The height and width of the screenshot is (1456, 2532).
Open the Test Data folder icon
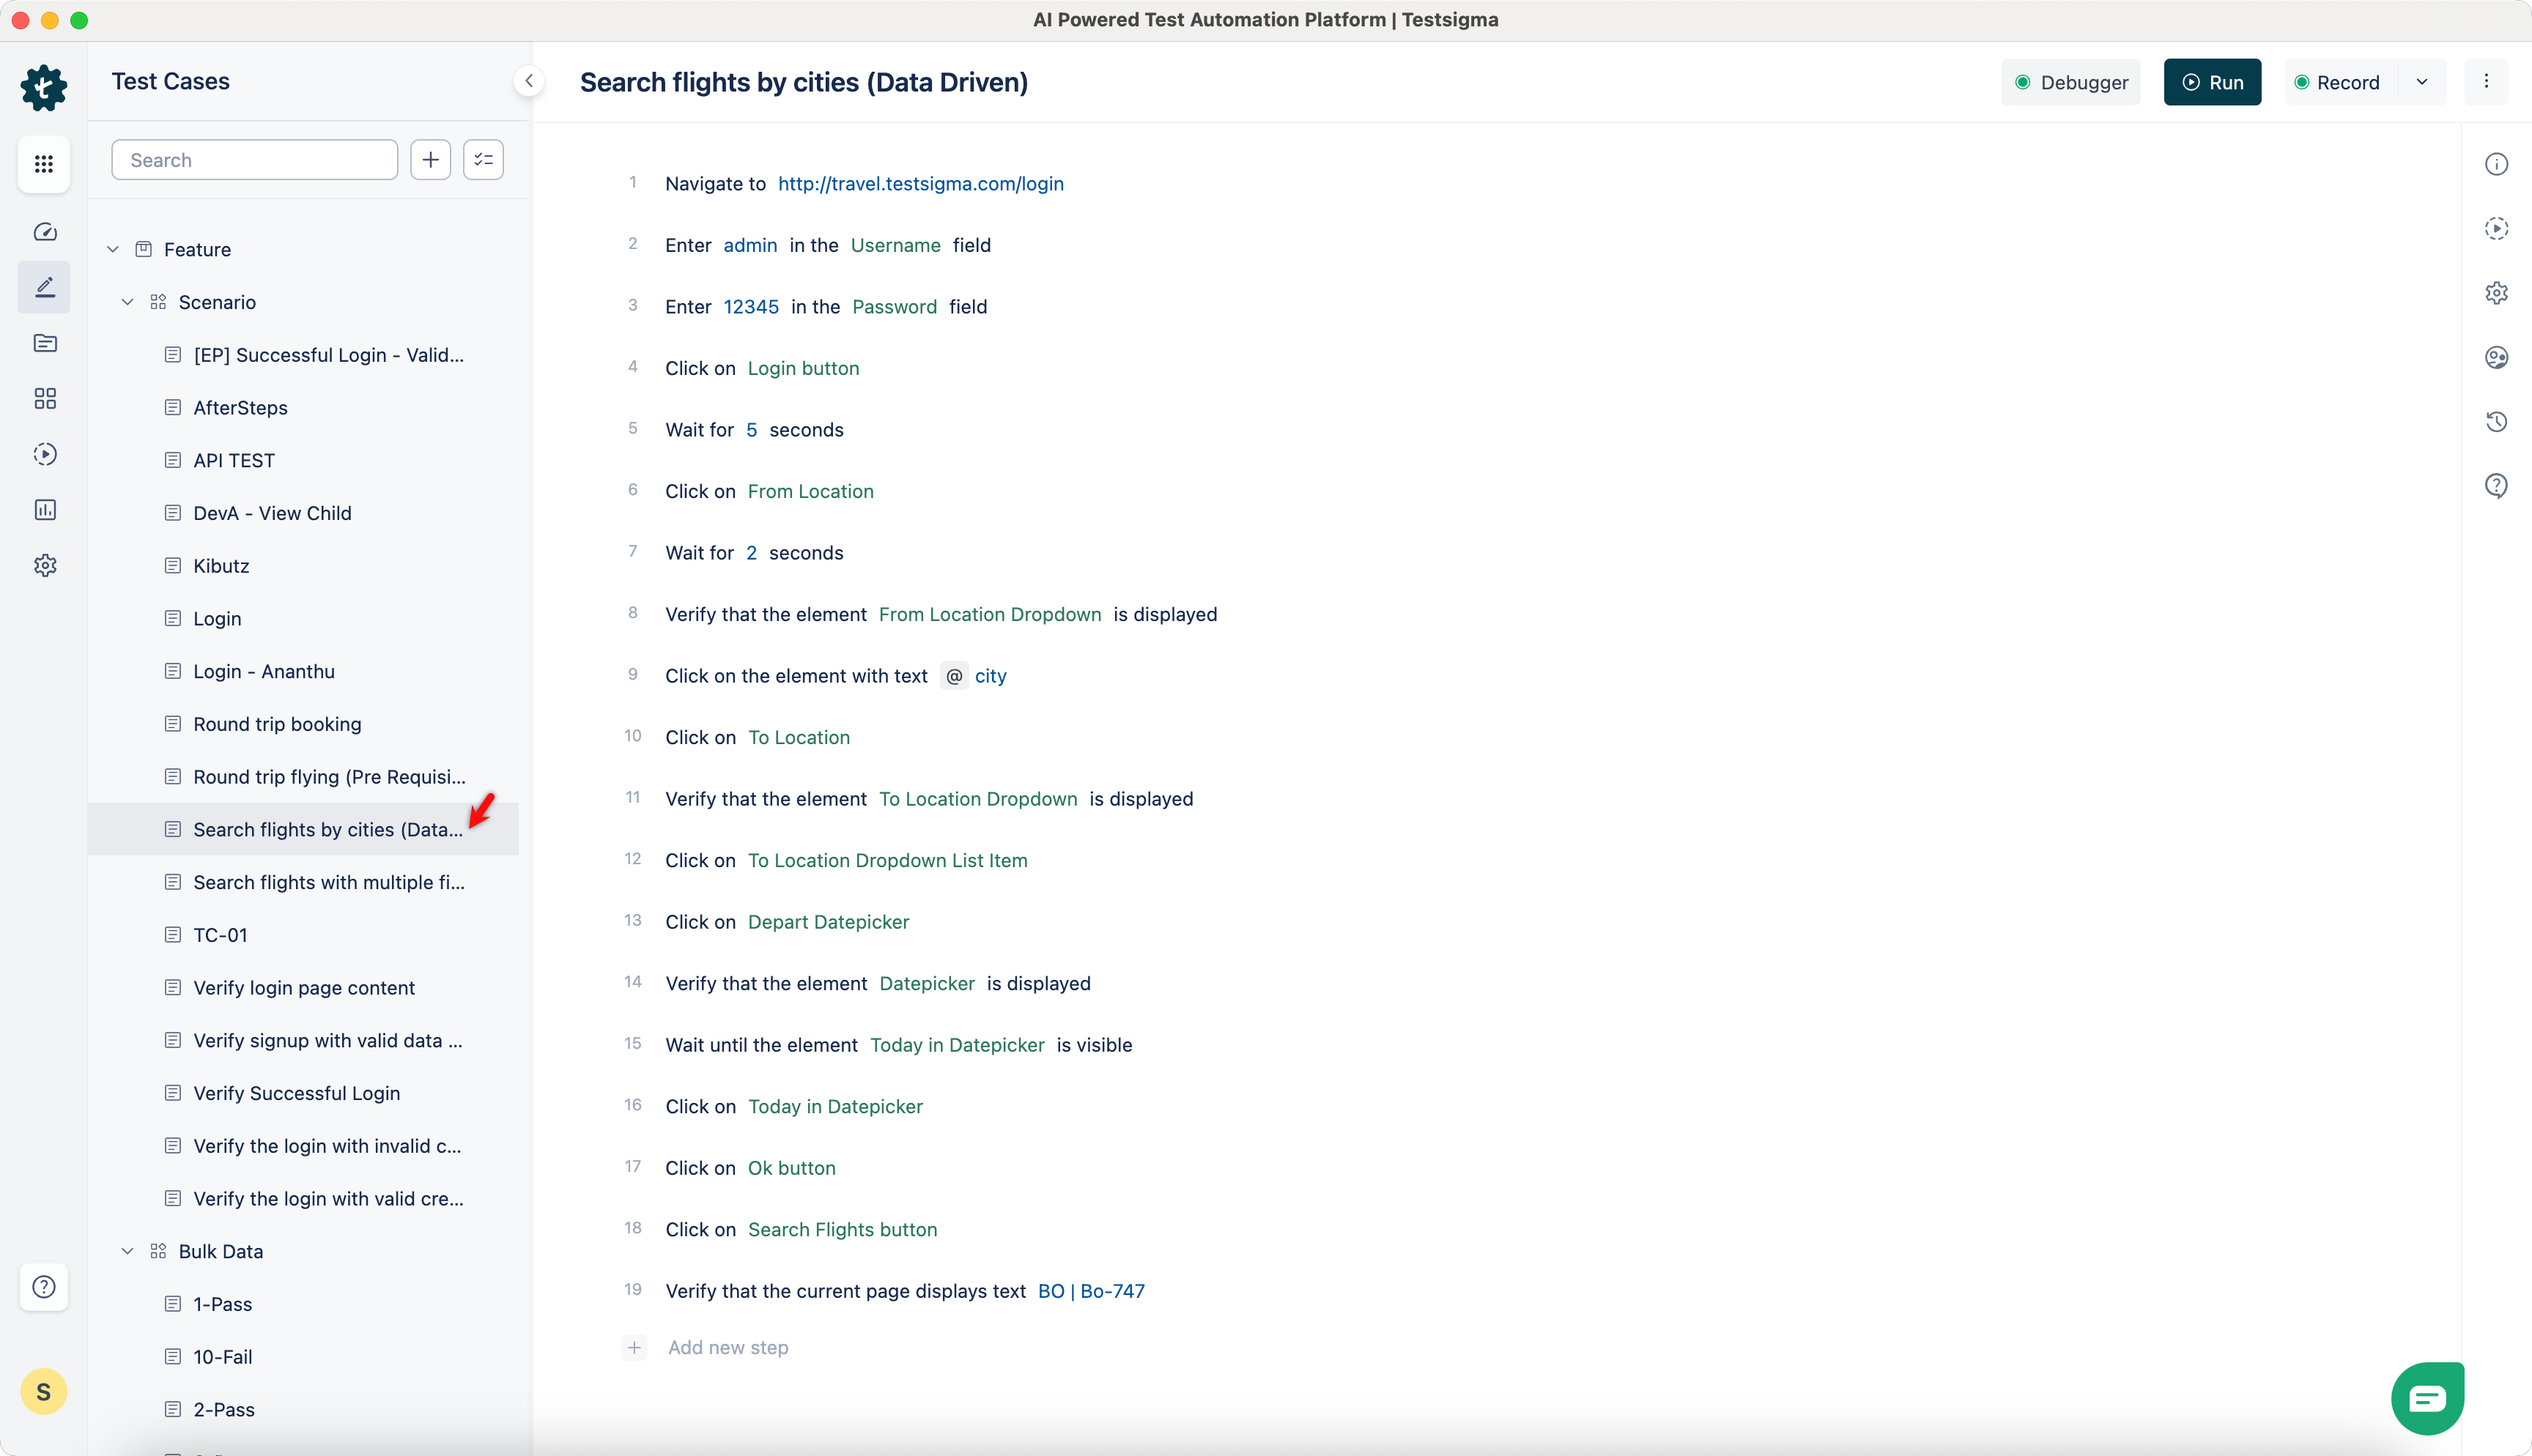click(x=44, y=343)
